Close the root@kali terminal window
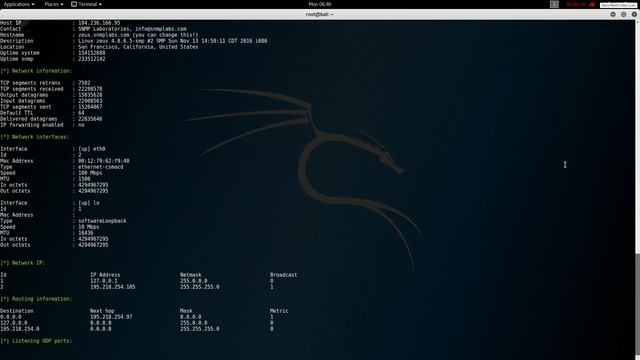Image resolution: width=640 pixels, height=360 pixels. 634,14
